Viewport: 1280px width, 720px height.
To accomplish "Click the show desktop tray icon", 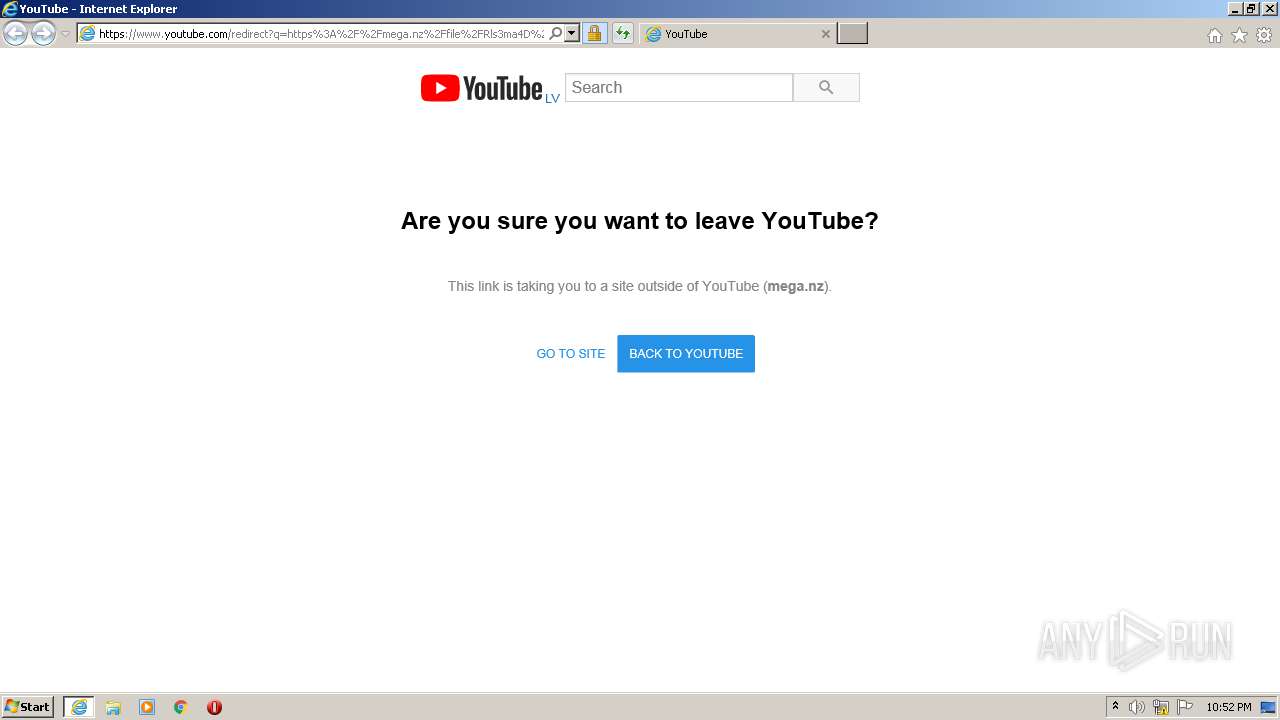I will 1269,707.
